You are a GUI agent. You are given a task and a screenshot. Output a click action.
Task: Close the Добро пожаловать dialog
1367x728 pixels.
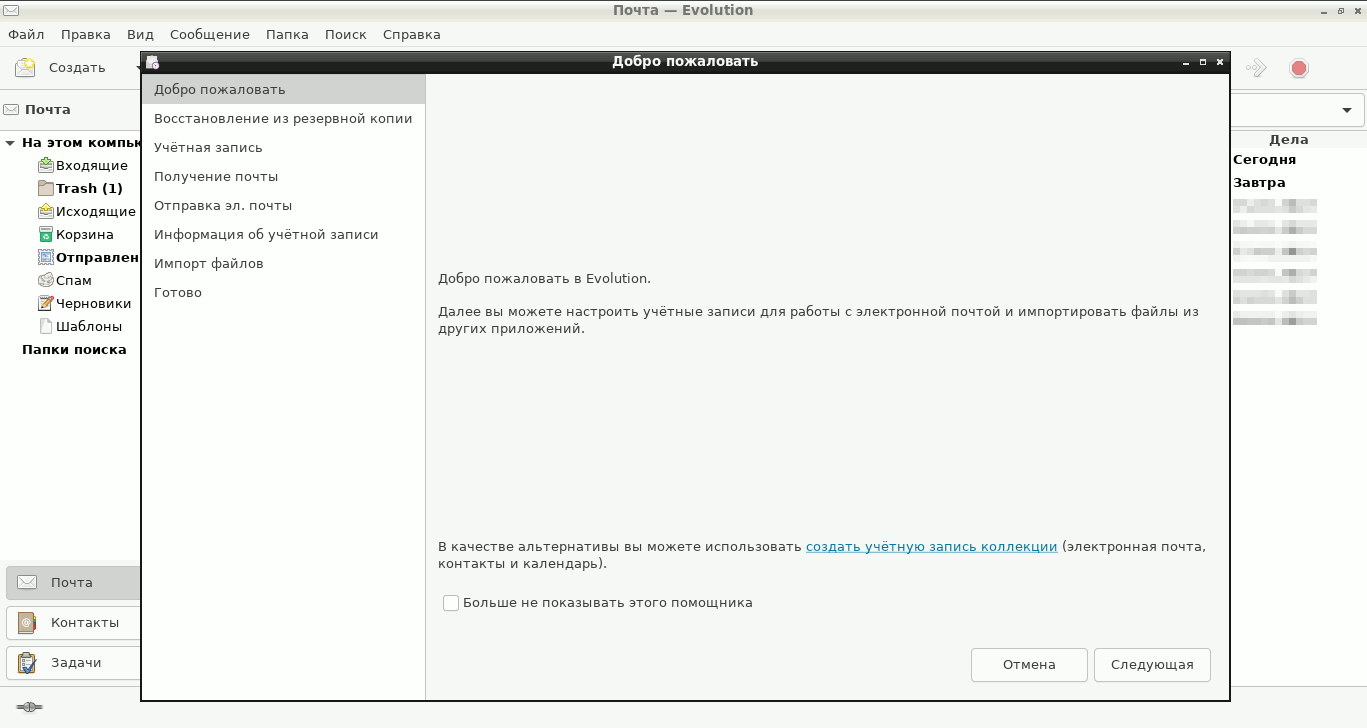click(1219, 62)
